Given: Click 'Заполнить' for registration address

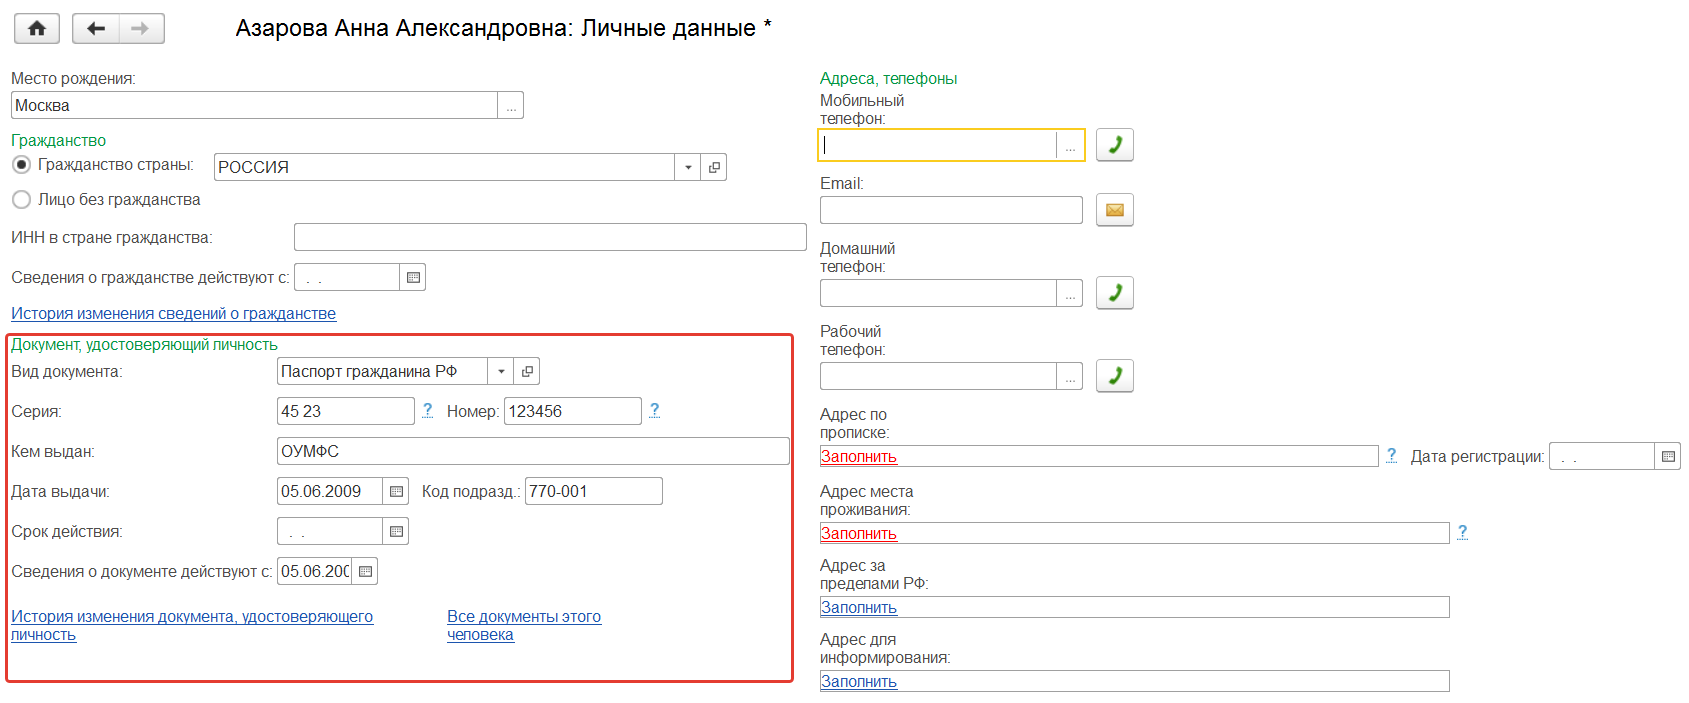Looking at the screenshot, I should [x=858, y=457].
